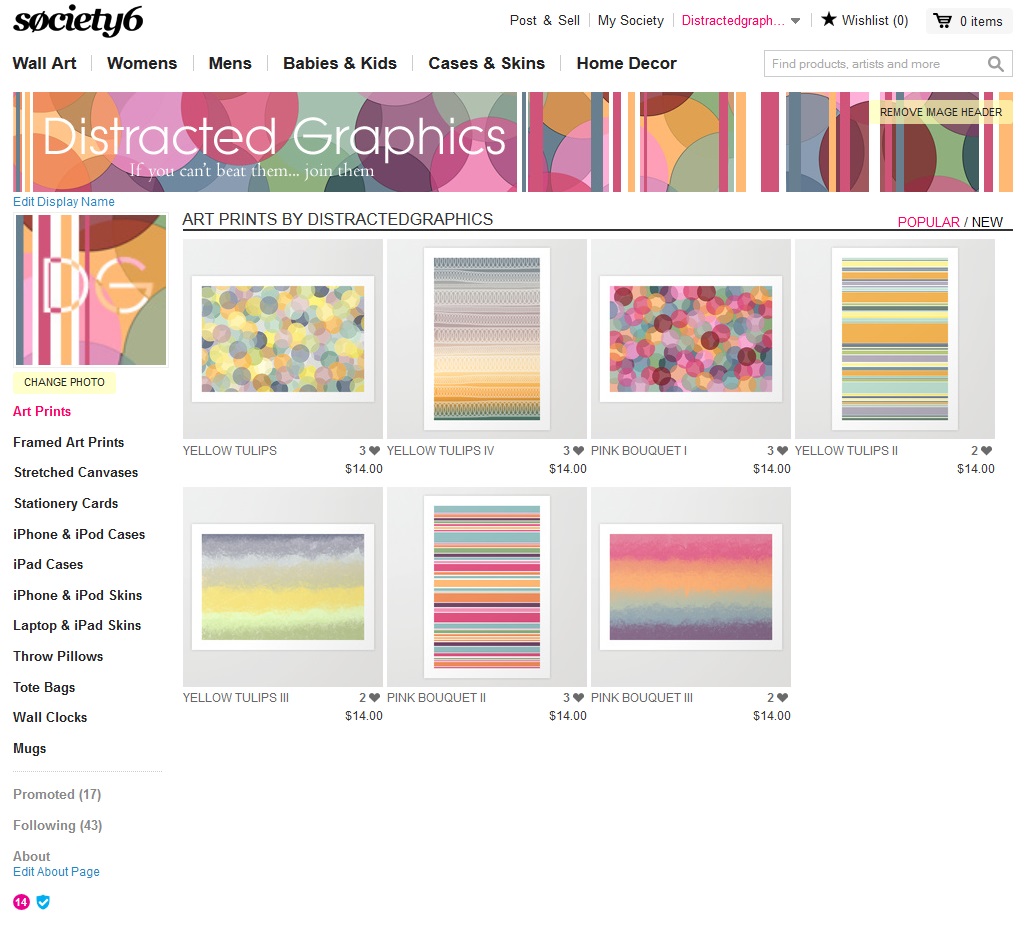Viewport: 1028px width, 930px height.
Task: Sort art prints by New
Action: [987, 222]
